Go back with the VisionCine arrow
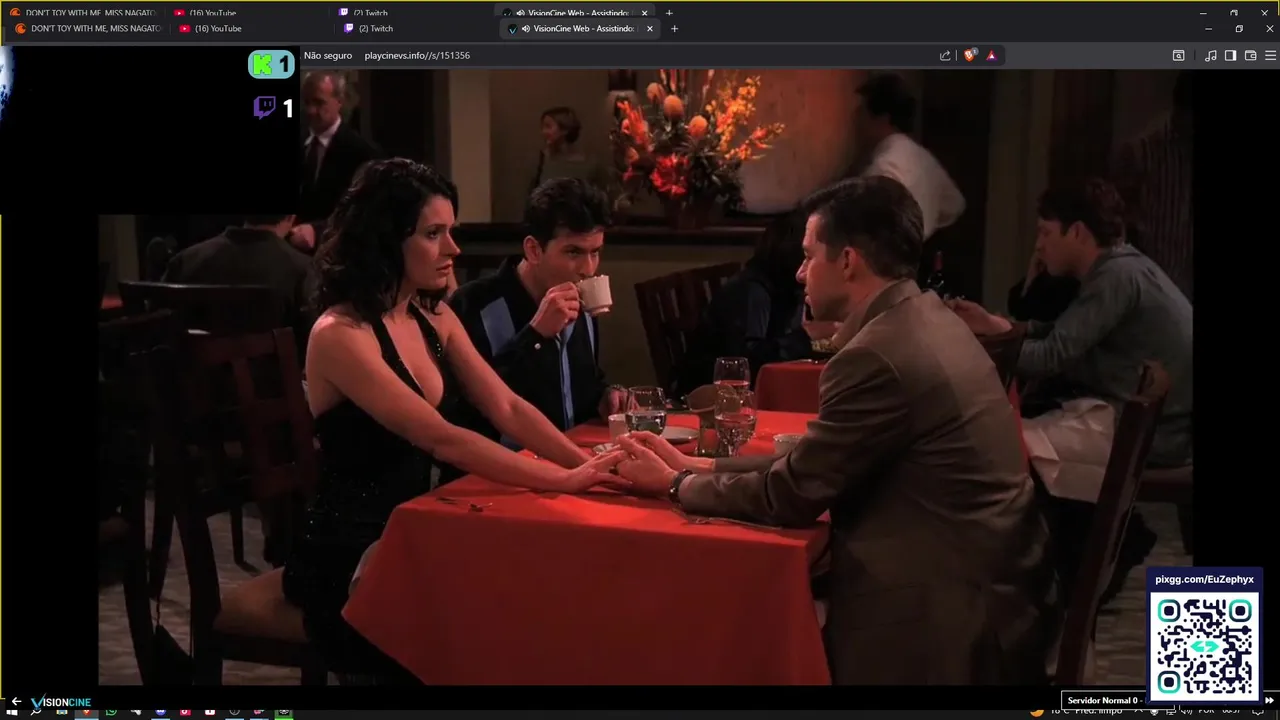This screenshot has width=1280, height=720. click(16, 701)
